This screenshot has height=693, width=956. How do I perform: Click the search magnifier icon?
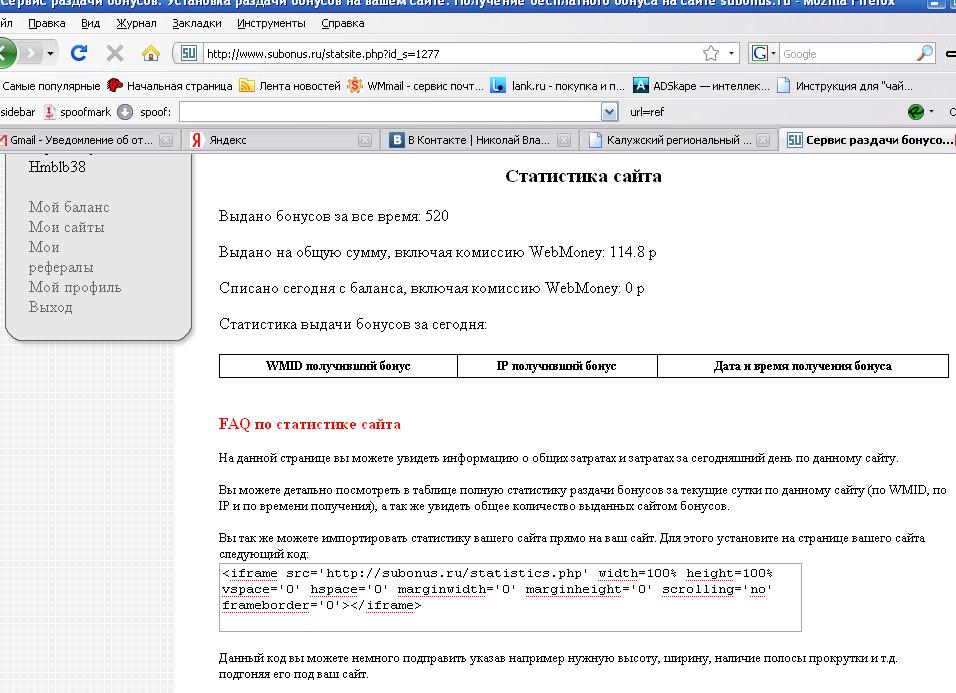click(x=925, y=53)
